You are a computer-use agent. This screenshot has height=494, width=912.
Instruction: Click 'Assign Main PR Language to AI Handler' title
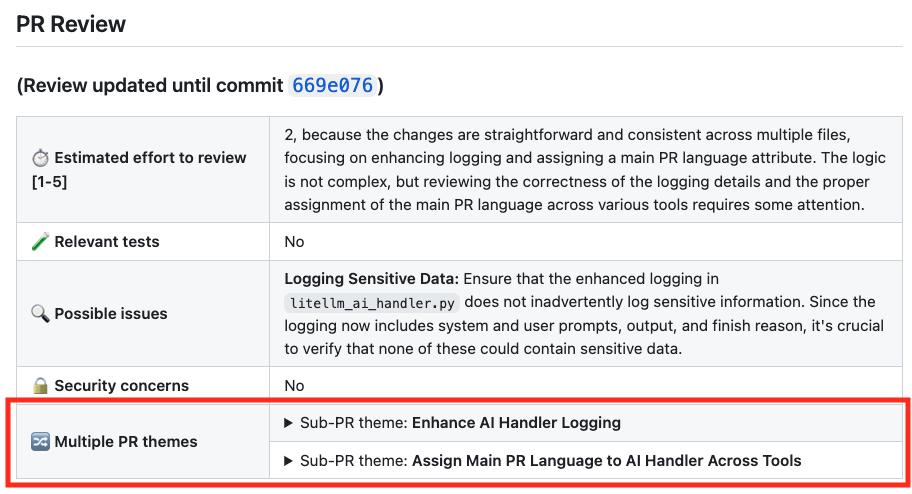(606, 461)
